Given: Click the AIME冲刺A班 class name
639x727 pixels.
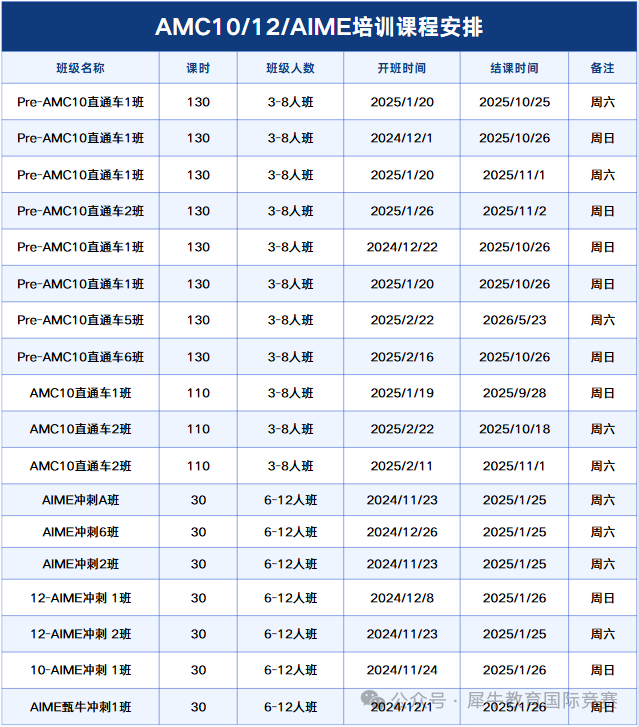Looking at the screenshot, I should click(x=81, y=500).
